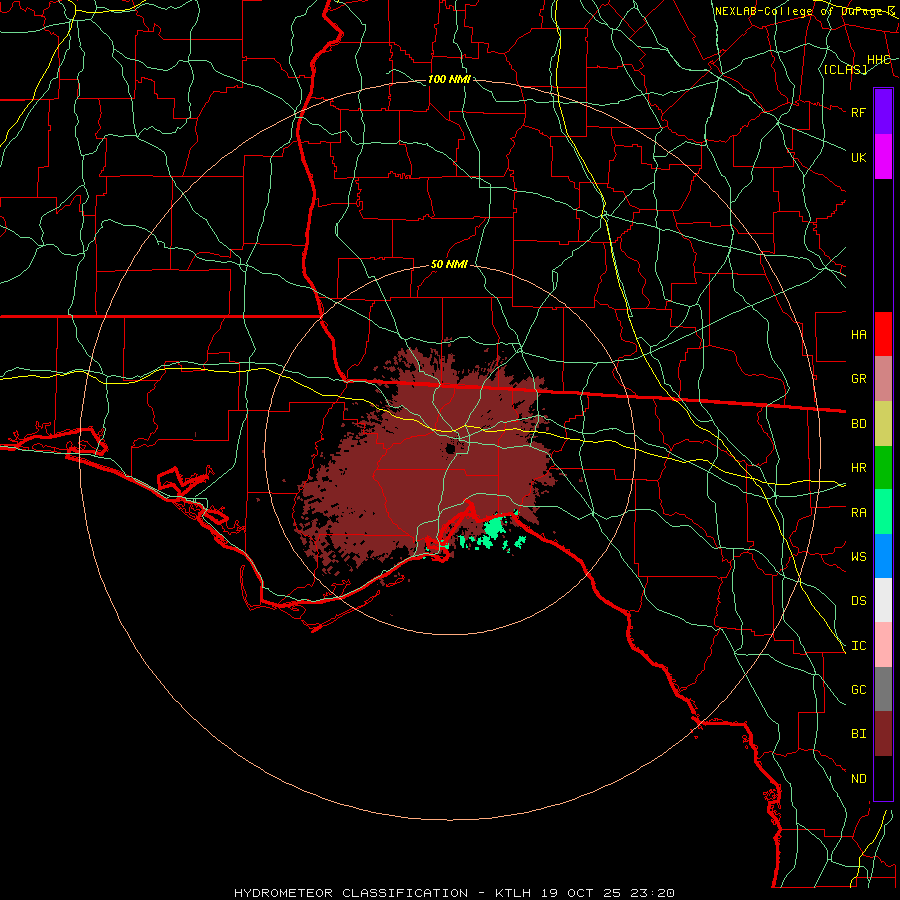Click the GC legend label
Viewport: 900px width, 900px height.
[859, 690]
